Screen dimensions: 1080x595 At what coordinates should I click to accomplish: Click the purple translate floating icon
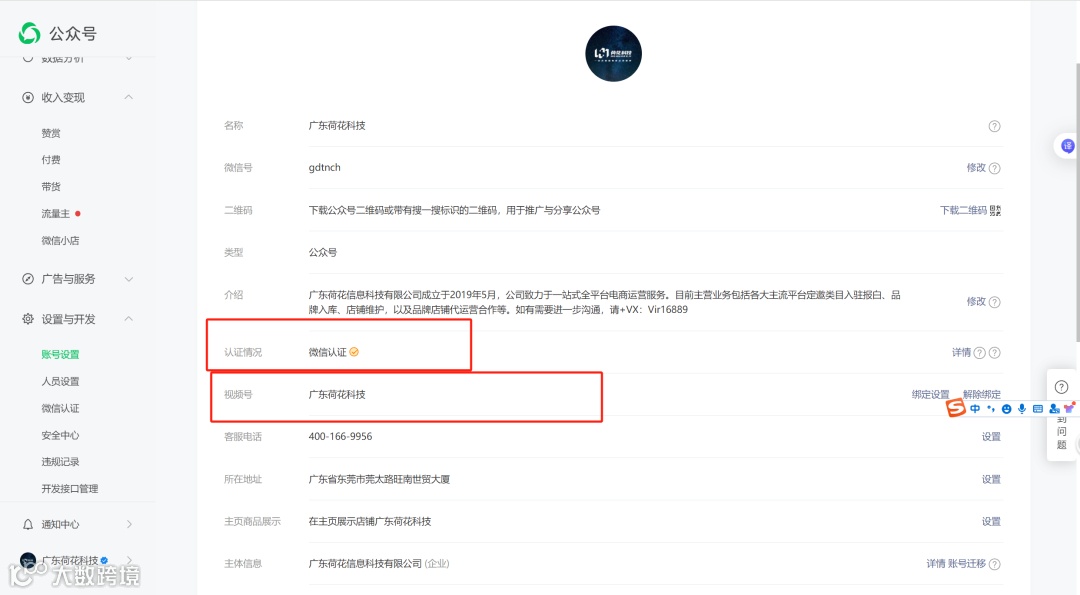pyautogui.click(x=1068, y=146)
